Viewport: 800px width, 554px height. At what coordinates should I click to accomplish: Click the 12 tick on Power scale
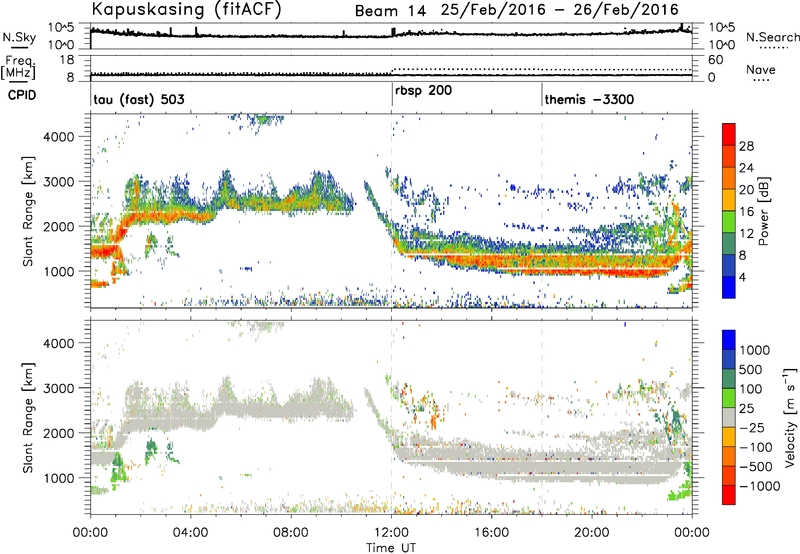pyautogui.click(x=746, y=234)
